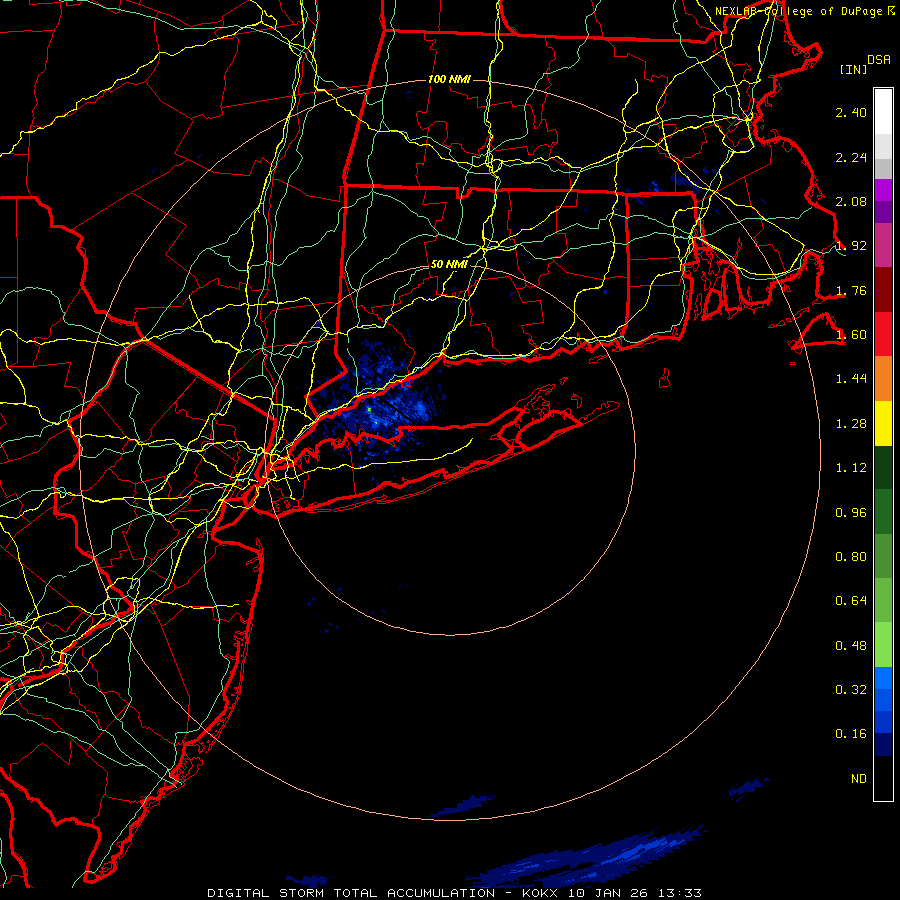The image size is (900, 900).
Task: Click the 13:33 timestamp text
Action: (680, 893)
